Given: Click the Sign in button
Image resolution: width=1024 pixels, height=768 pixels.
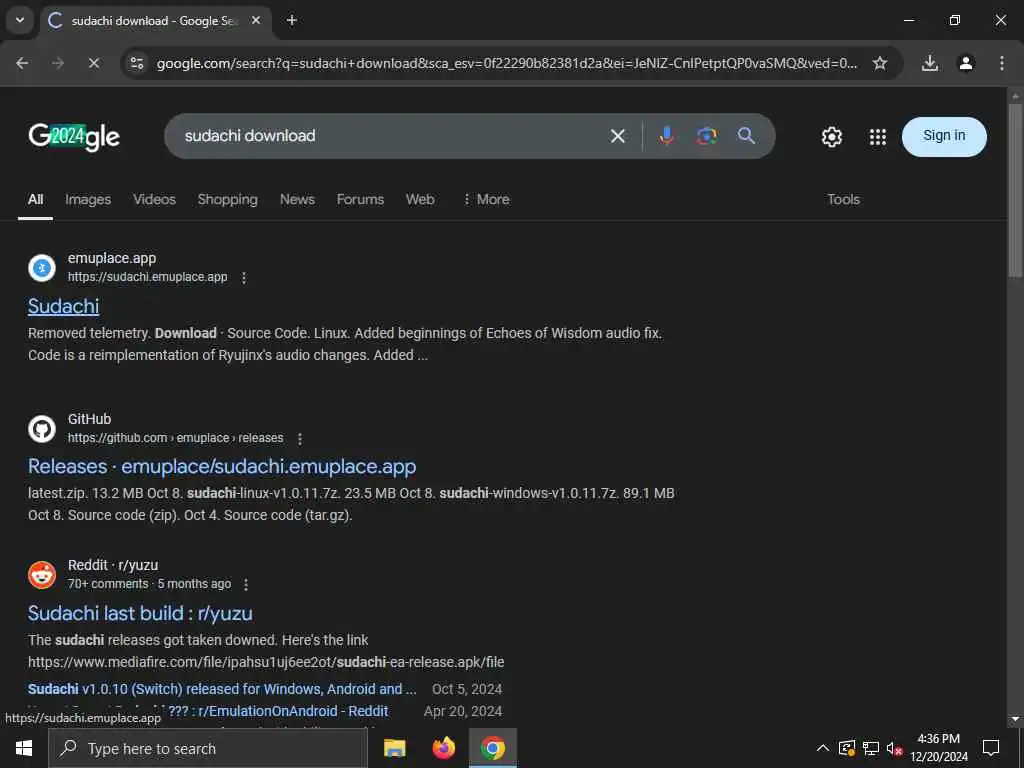Looking at the screenshot, I should pyautogui.click(x=944, y=136).
